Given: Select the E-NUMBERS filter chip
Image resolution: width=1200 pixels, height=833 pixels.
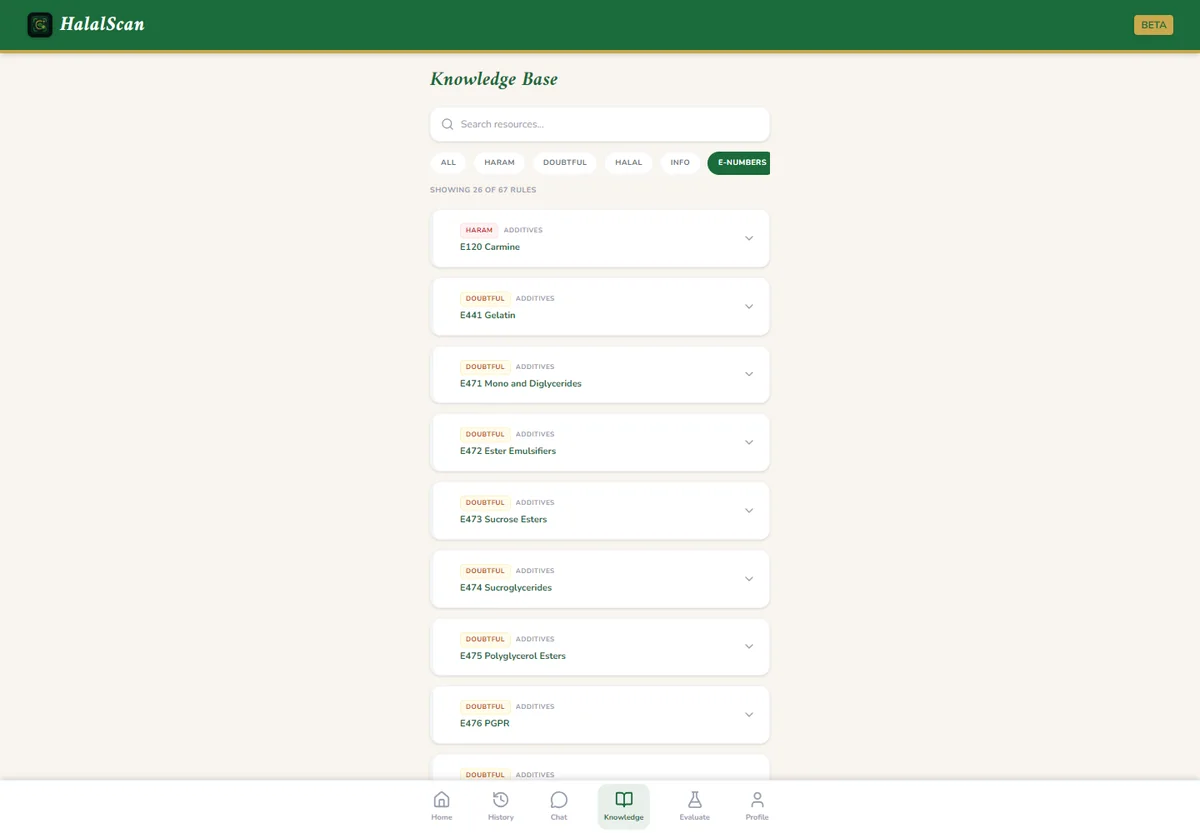Looking at the screenshot, I should pos(739,163).
